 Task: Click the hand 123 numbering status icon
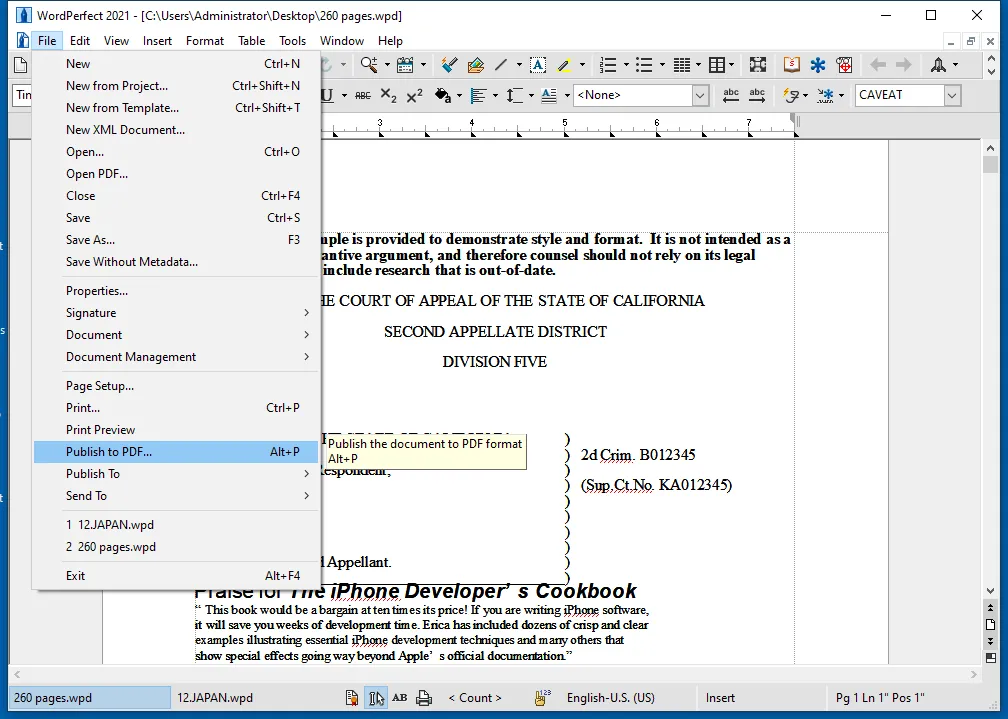tap(543, 698)
